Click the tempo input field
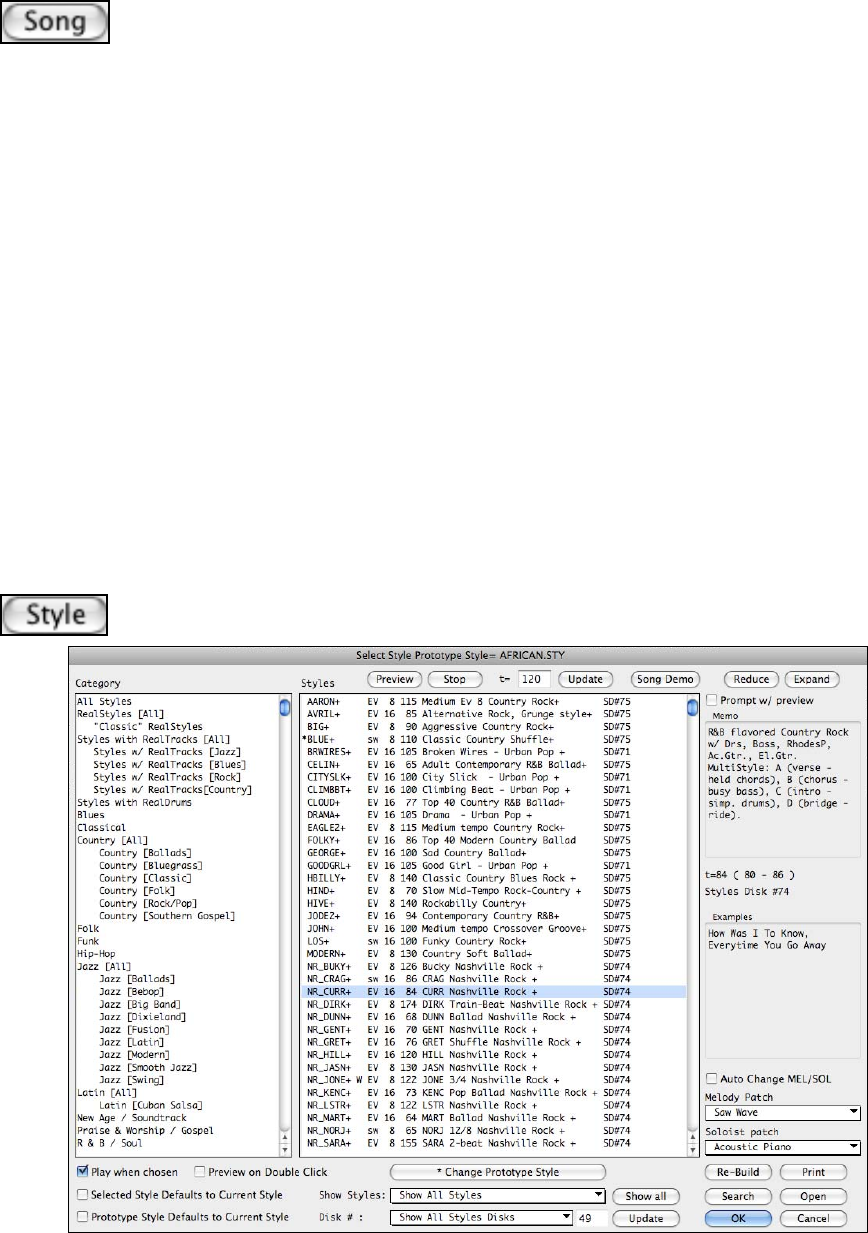Screen dimensions: 868x1233 pos(529,679)
